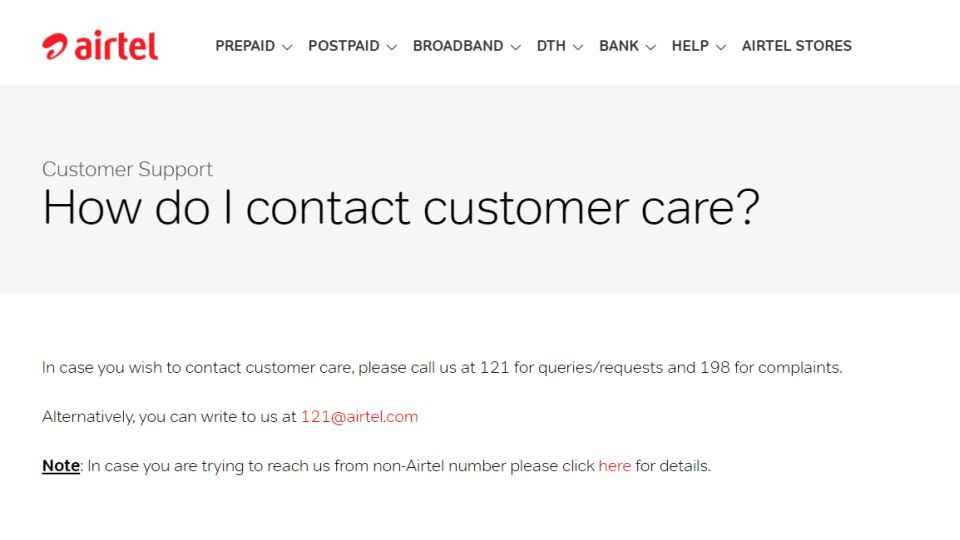The height and width of the screenshot is (540, 960).
Task: Expand the chevron next to Postpaid
Action: (x=392, y=47)
